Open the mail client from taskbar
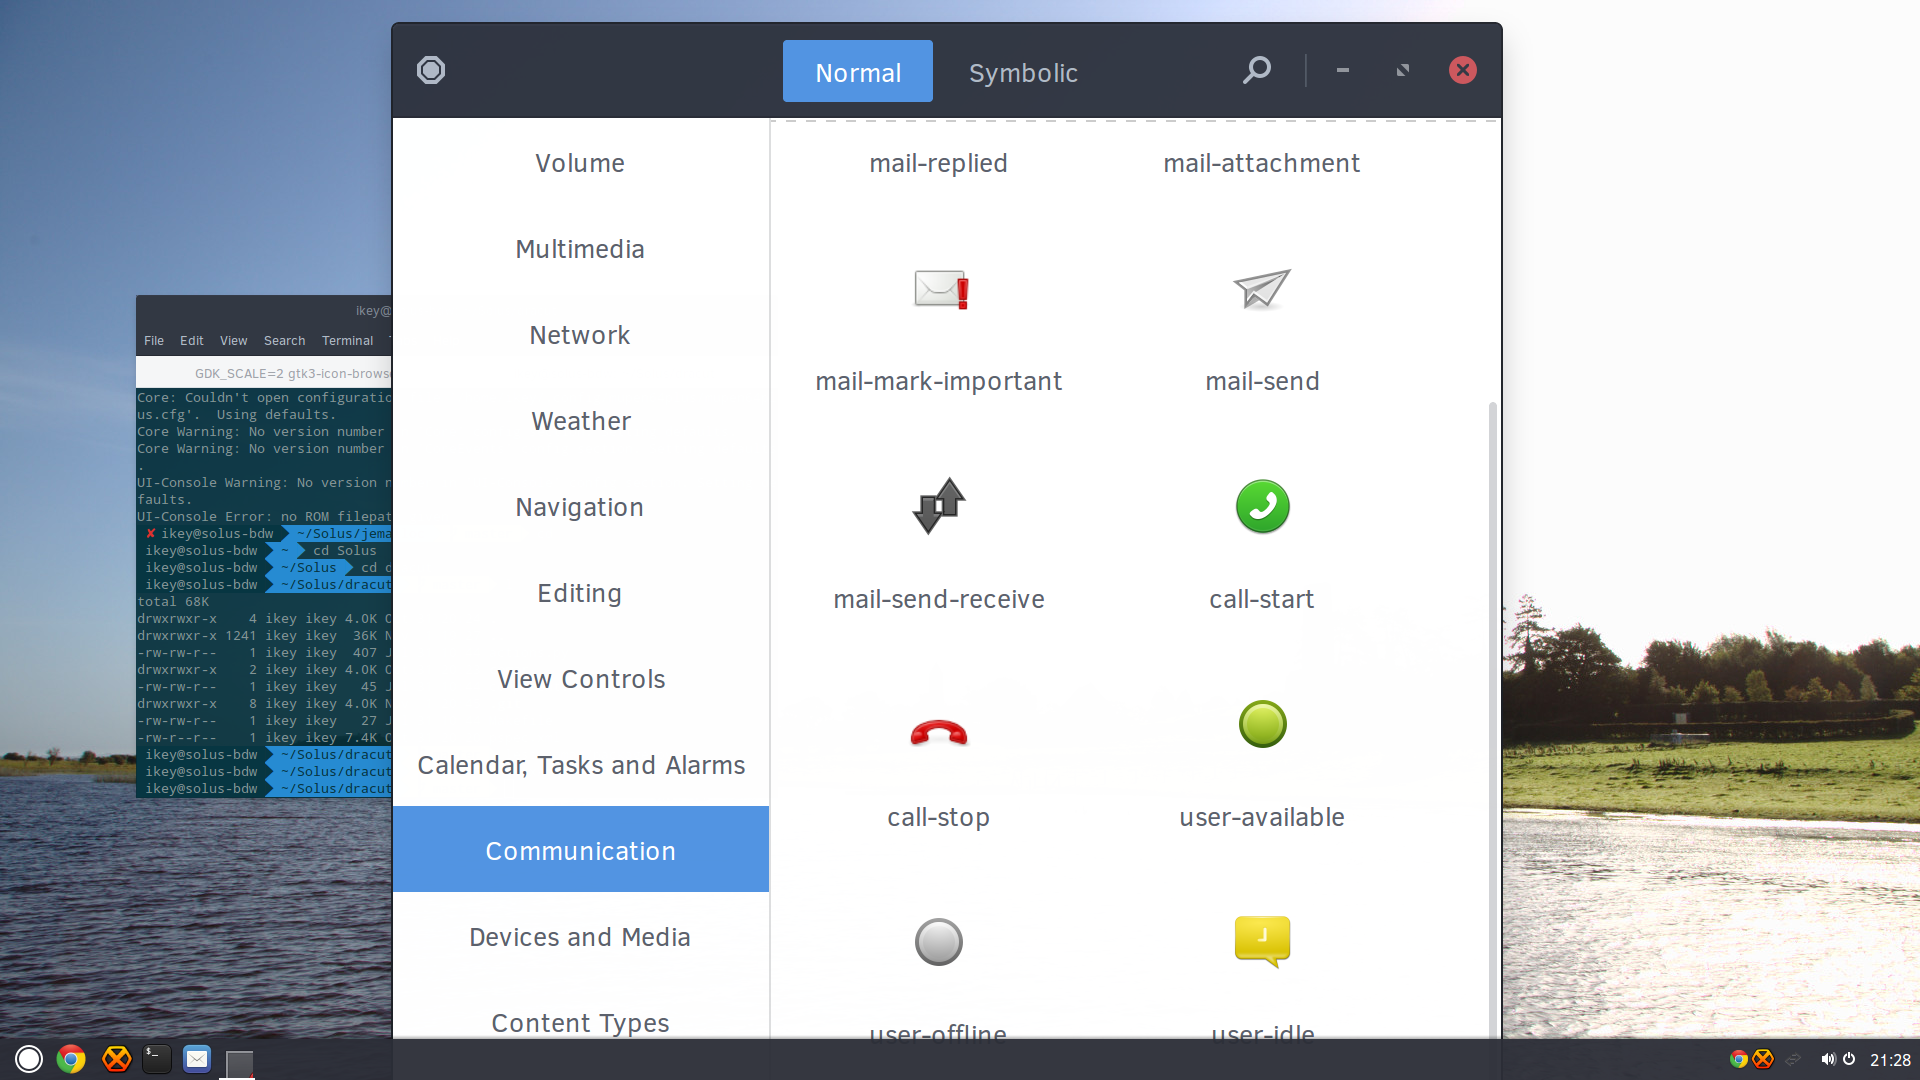 point(197,1059)
